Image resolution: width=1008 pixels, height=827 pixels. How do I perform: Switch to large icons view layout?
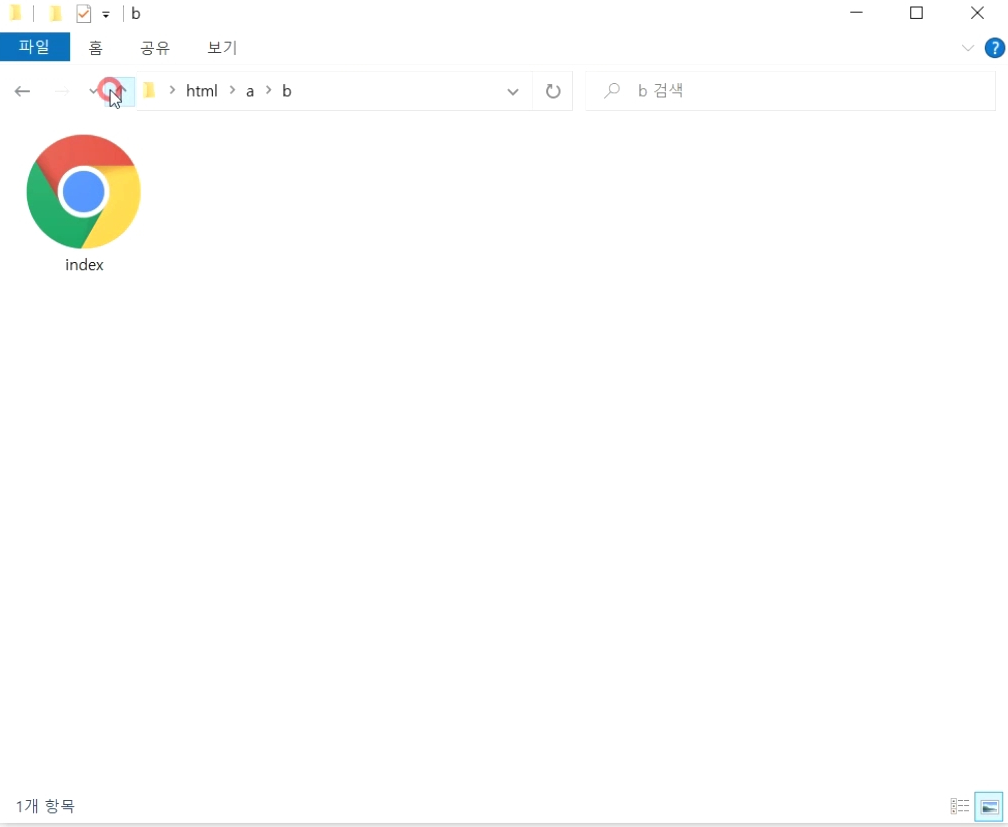point(989,806)
